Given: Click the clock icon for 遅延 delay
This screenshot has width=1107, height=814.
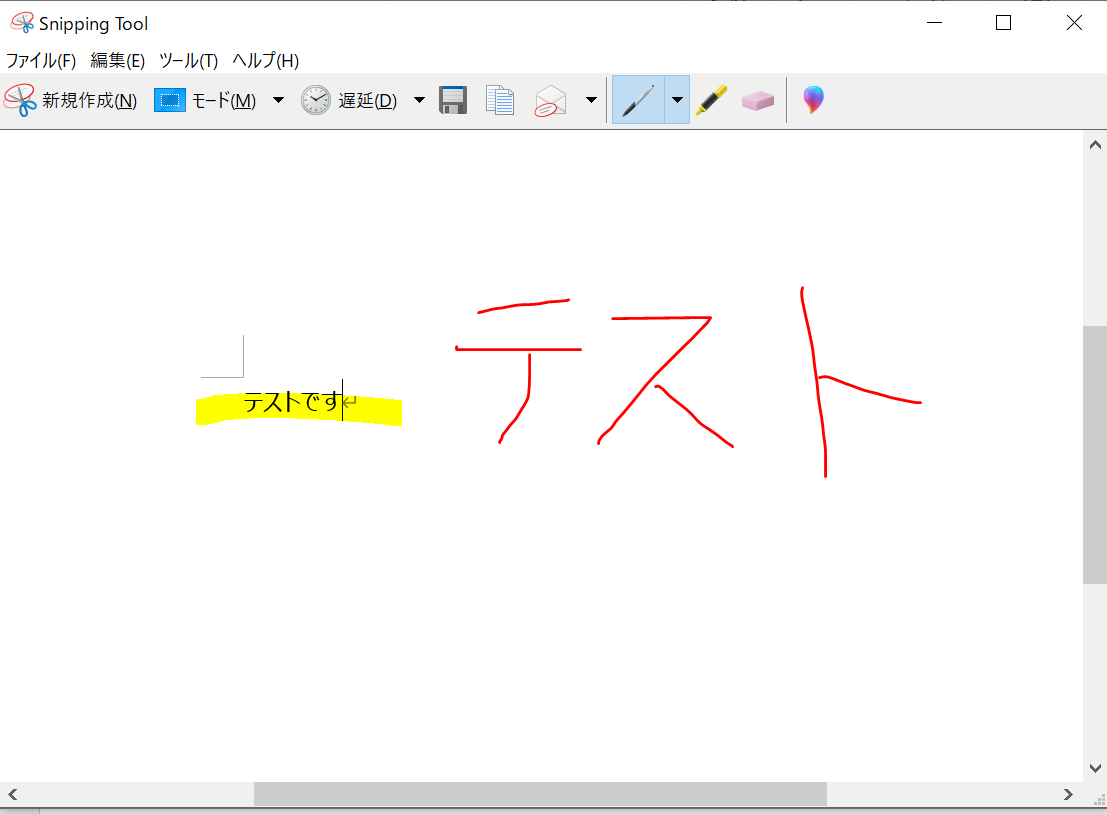Looking at the screenshot, I should click(315, 99).
